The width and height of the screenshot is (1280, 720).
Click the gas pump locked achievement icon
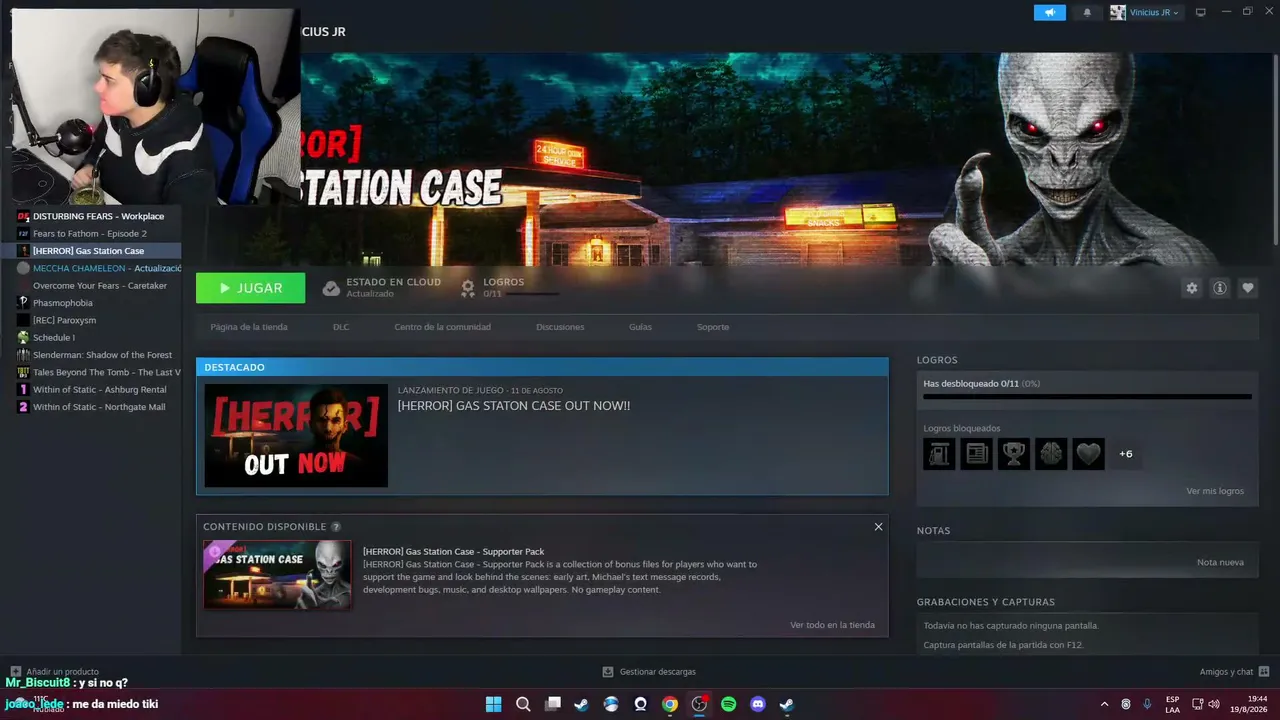coord(939,454)
